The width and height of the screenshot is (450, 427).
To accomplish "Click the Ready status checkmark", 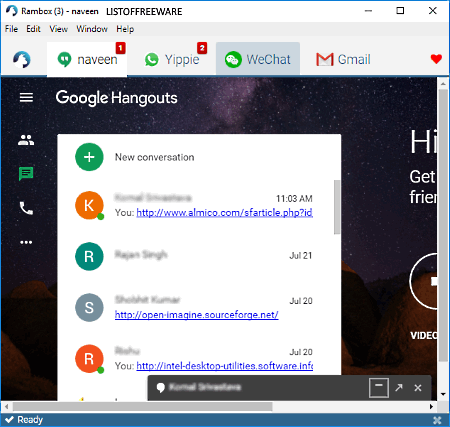I will coord(9,420).
